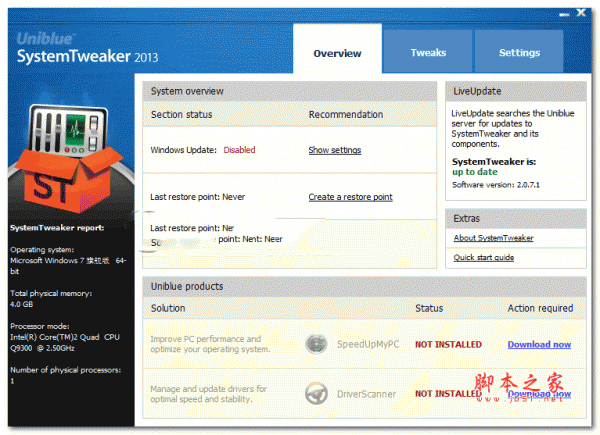This screenshot has width=600, height=435.
Task: Click the Section status column header
Action: tap(181, 114)
